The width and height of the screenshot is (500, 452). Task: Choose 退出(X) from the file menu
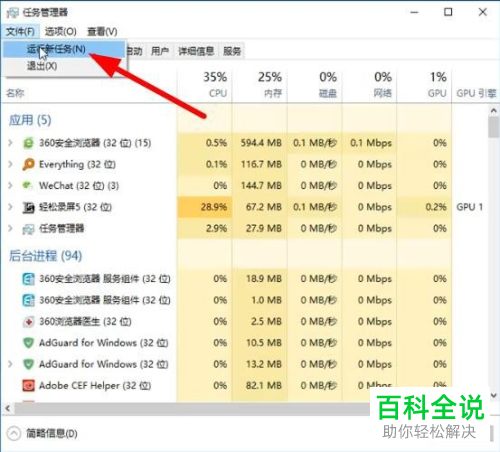pos(64,66)
